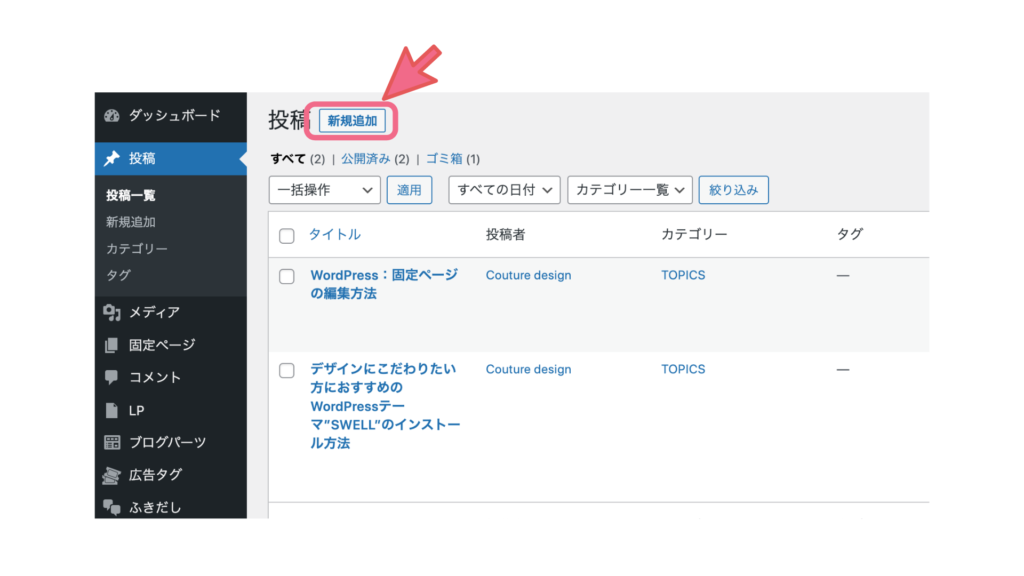Viewport: 1024px width, 576px height.
Task: Click the Media icon beside メディア
Action: tap(112, 313)
